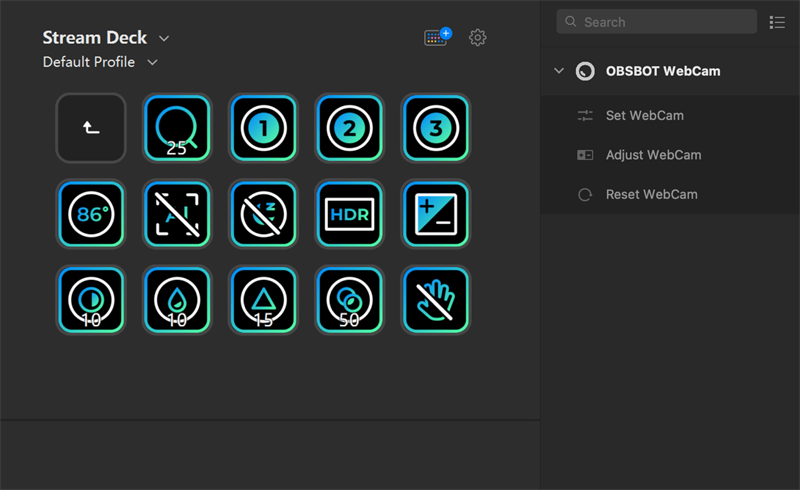Click the 86° field of view key
This screenshot has width=800, height=490.
click(91, 214)
